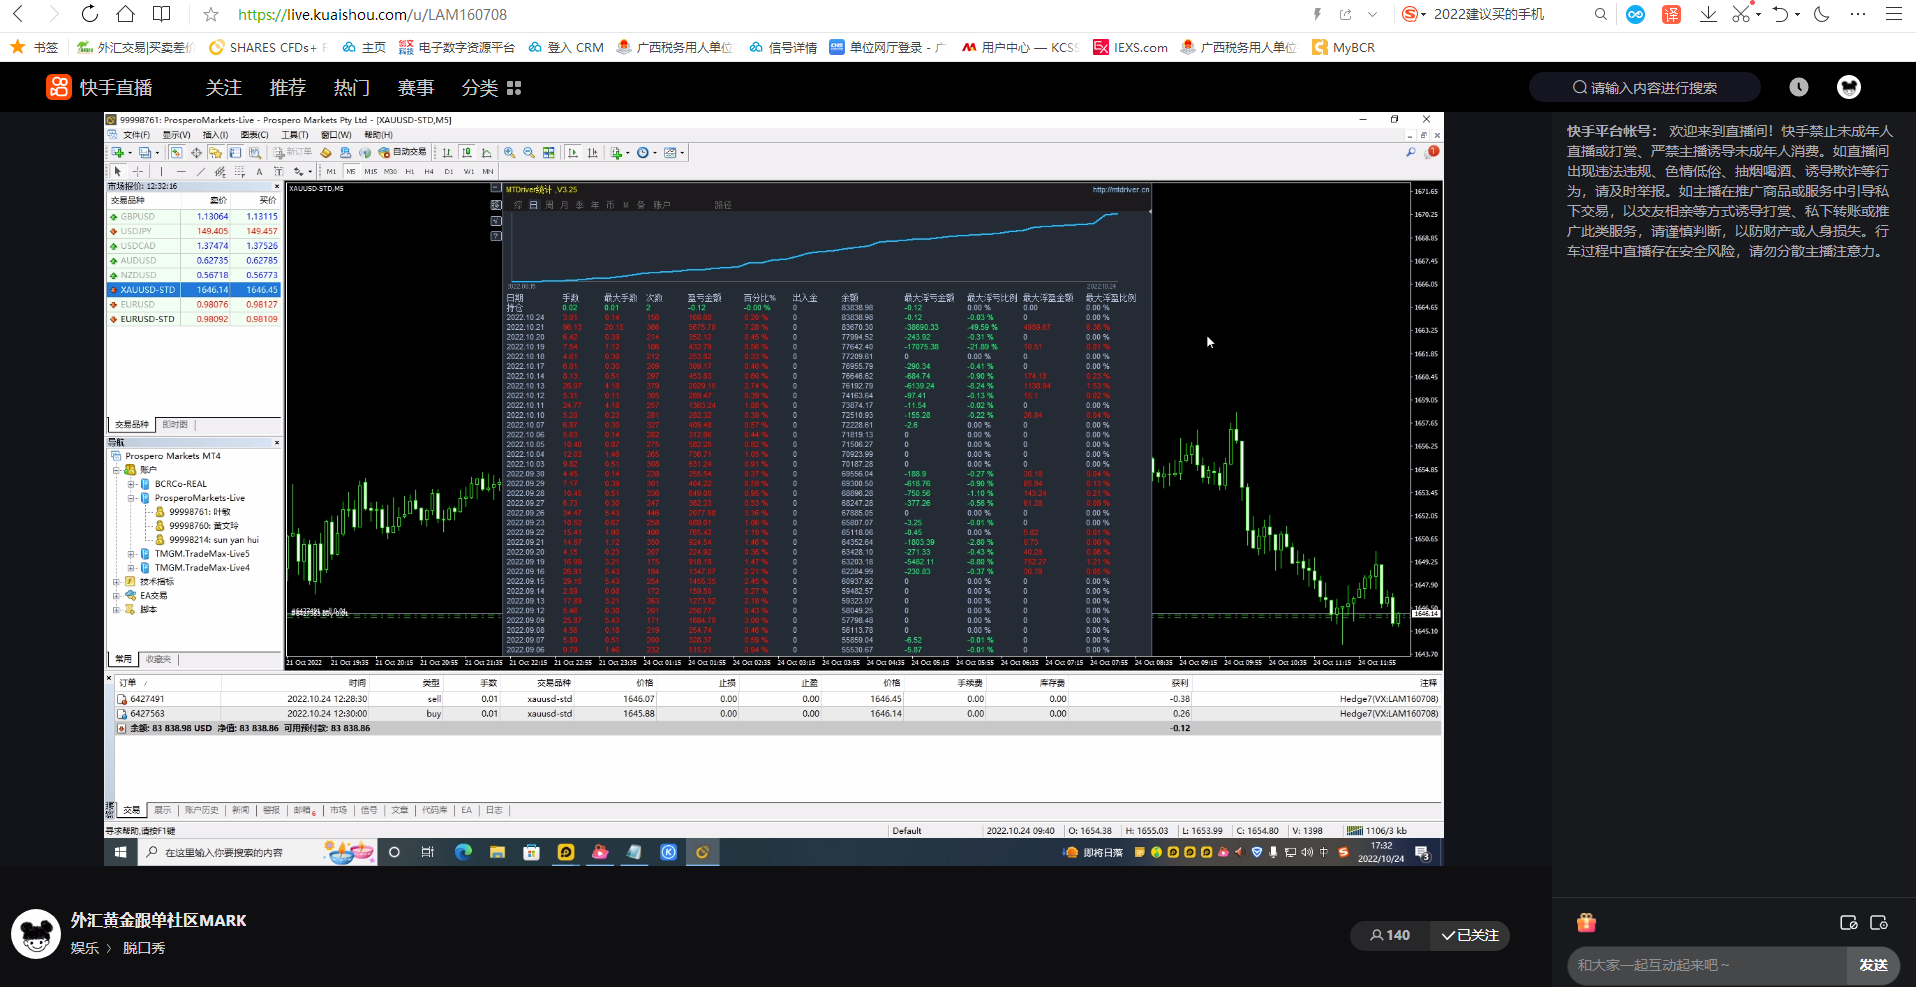Click Kuaishou search input field
Viewport: 1916px width, 987px height.
pos(1645,88)
